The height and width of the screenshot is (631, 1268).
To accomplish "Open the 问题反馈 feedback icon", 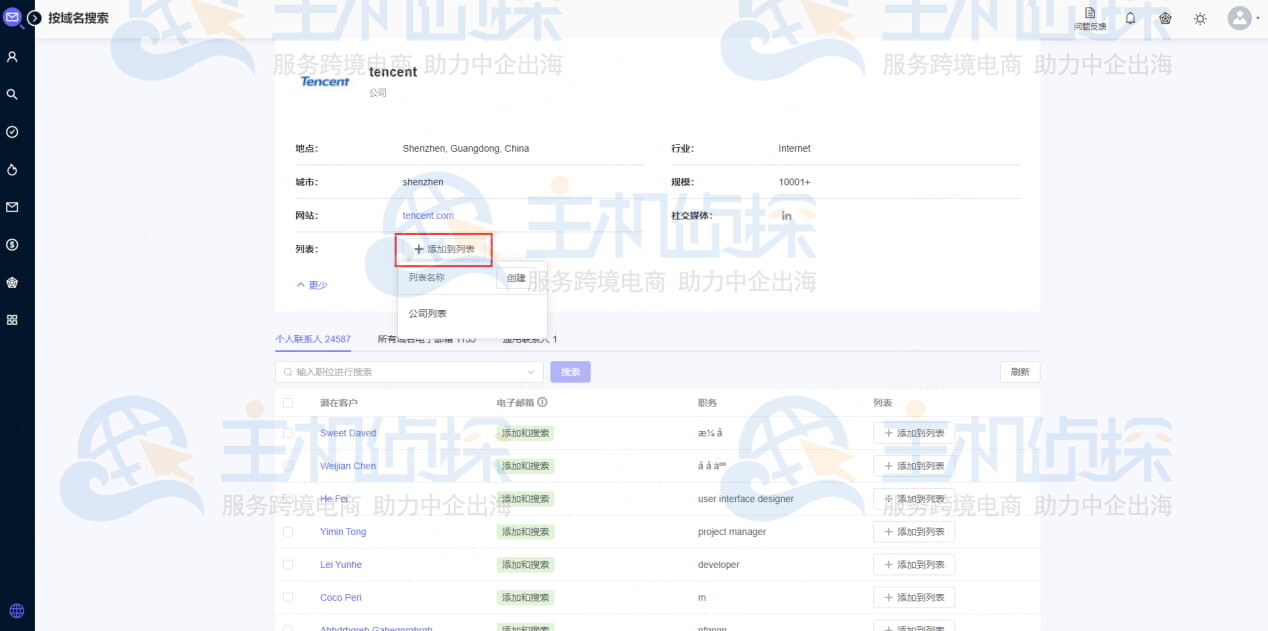I will click(1089, 17).
